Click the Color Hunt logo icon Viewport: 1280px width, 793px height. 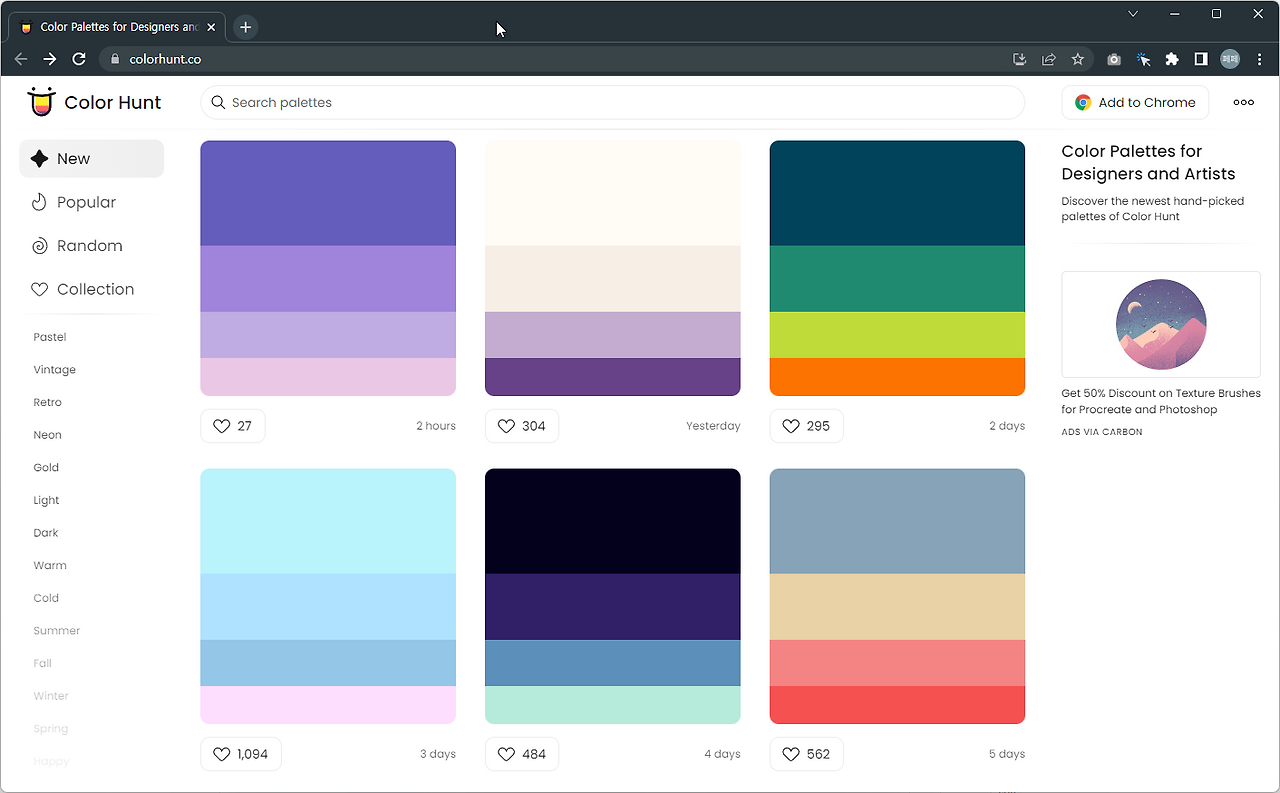tap(41, 102)
